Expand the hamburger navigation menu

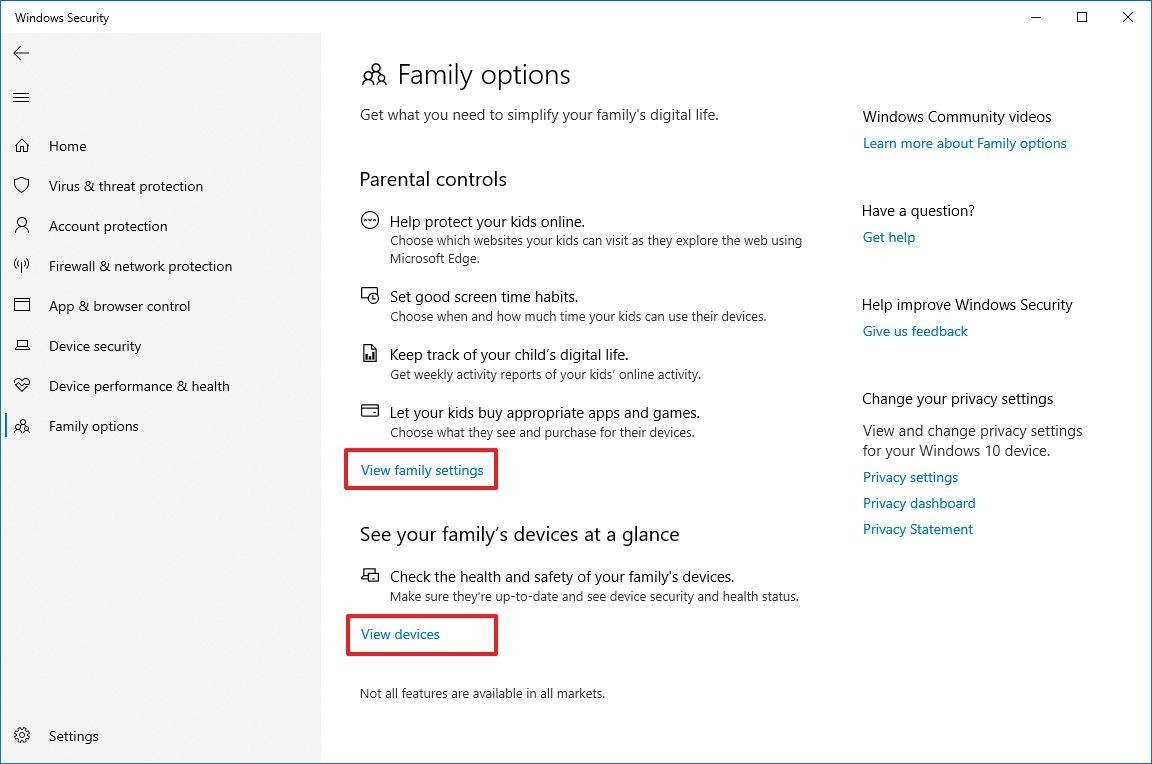[x=21, y=97]
